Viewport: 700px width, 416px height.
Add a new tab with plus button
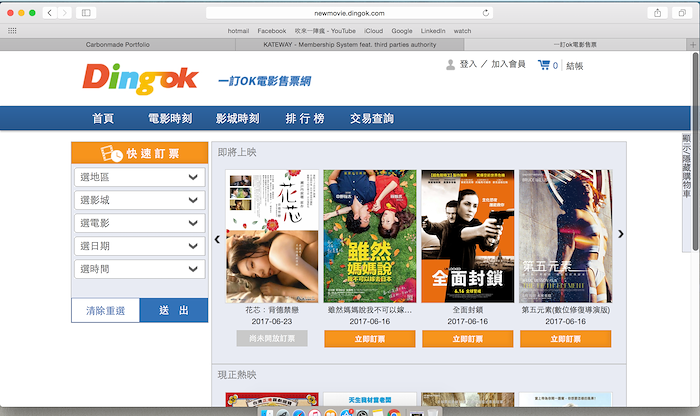pyautogui.click(x=693, y=45)
